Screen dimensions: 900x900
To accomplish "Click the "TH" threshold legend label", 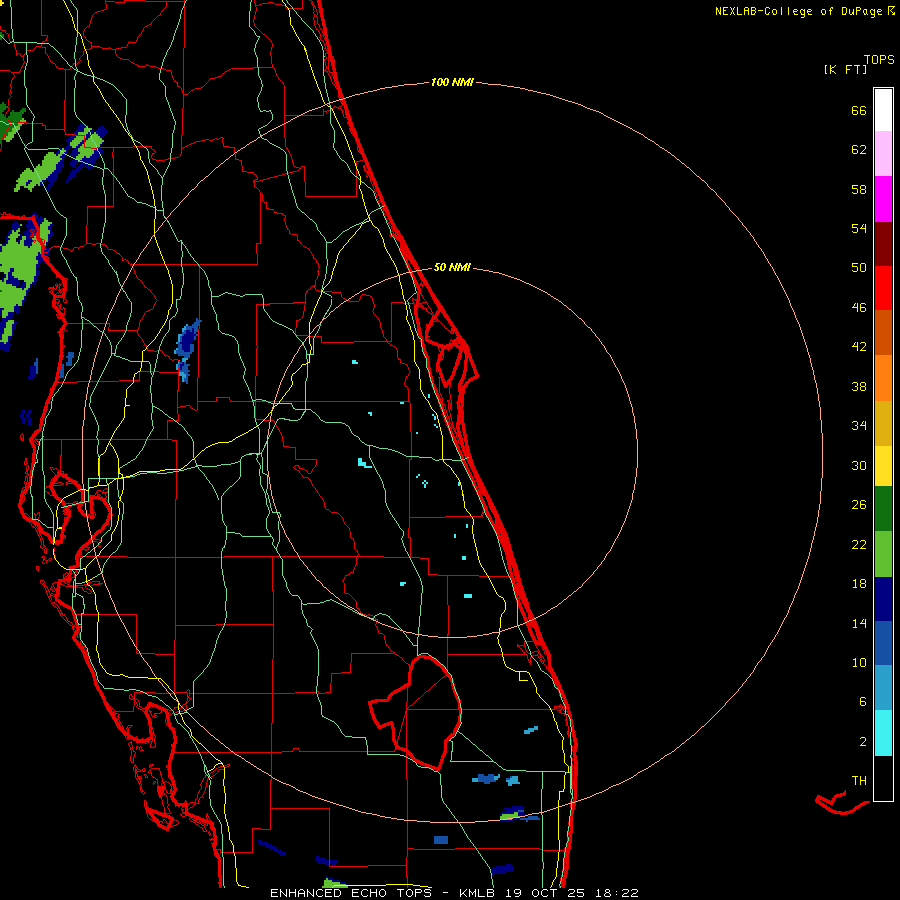I will click(x=859, y=781).
